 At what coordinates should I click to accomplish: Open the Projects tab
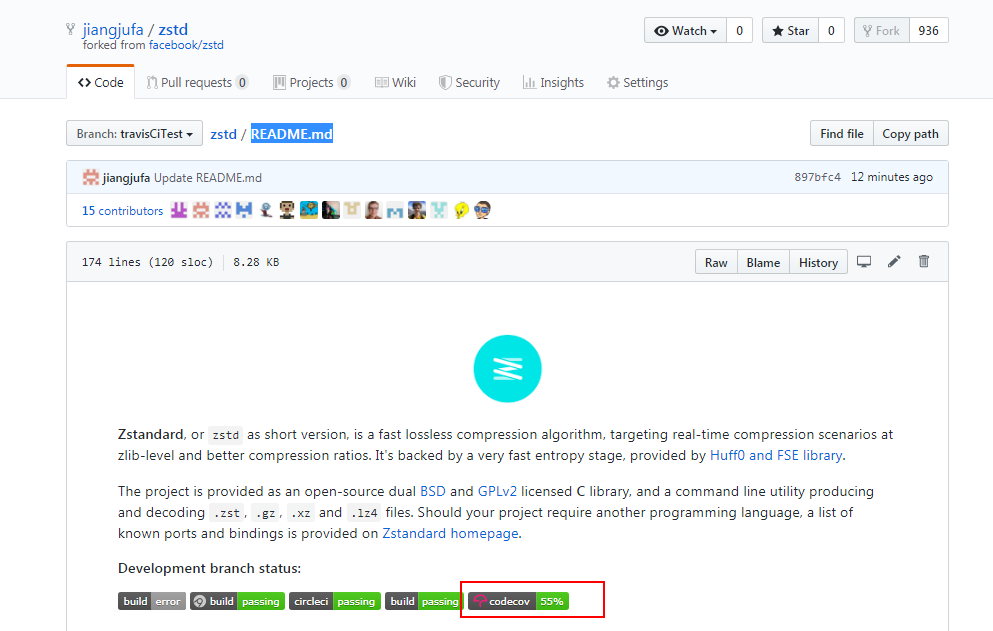[311, 82]
